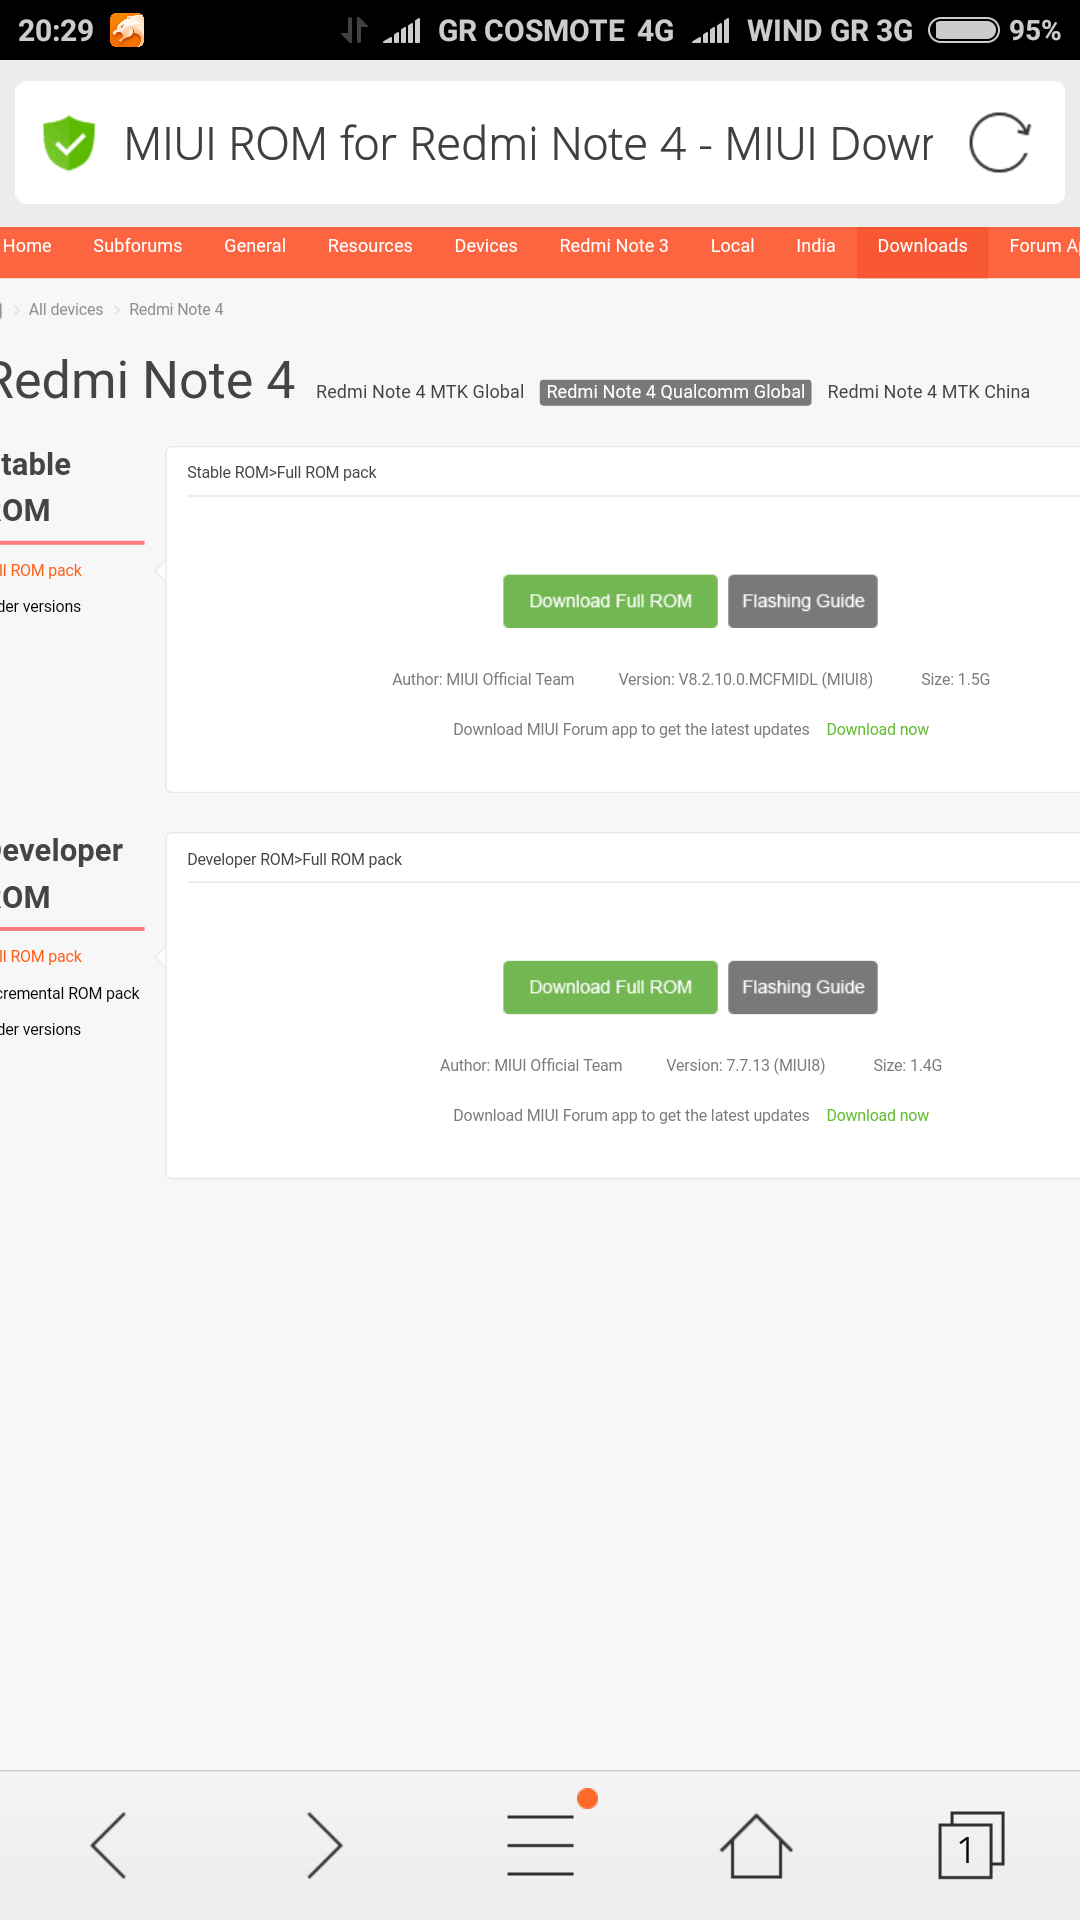
Task: Open the India menu item
Action: 816,246
